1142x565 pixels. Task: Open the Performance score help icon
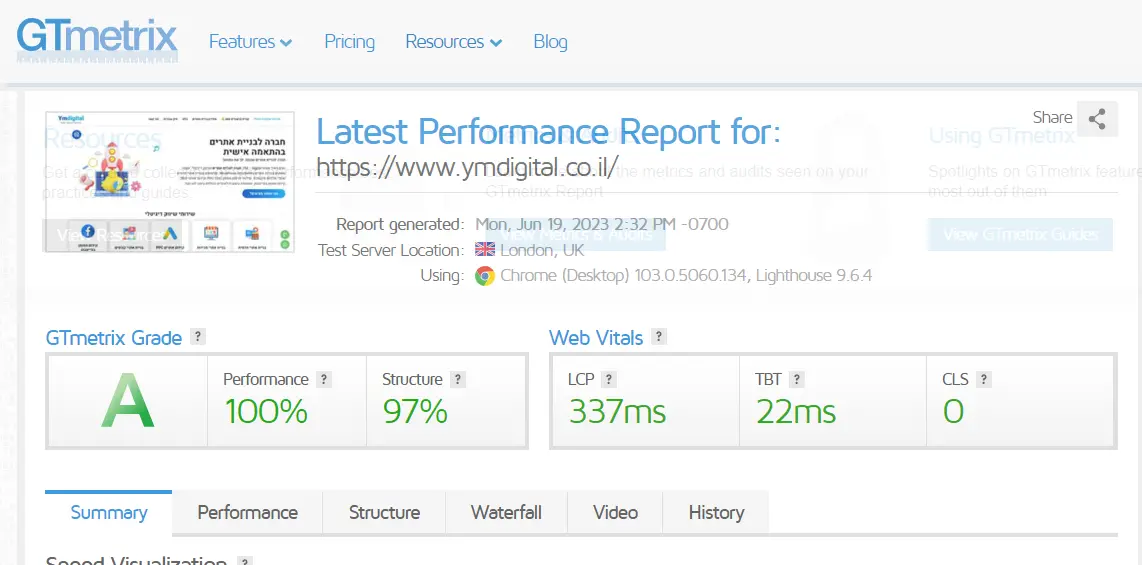tap(323, 379)
